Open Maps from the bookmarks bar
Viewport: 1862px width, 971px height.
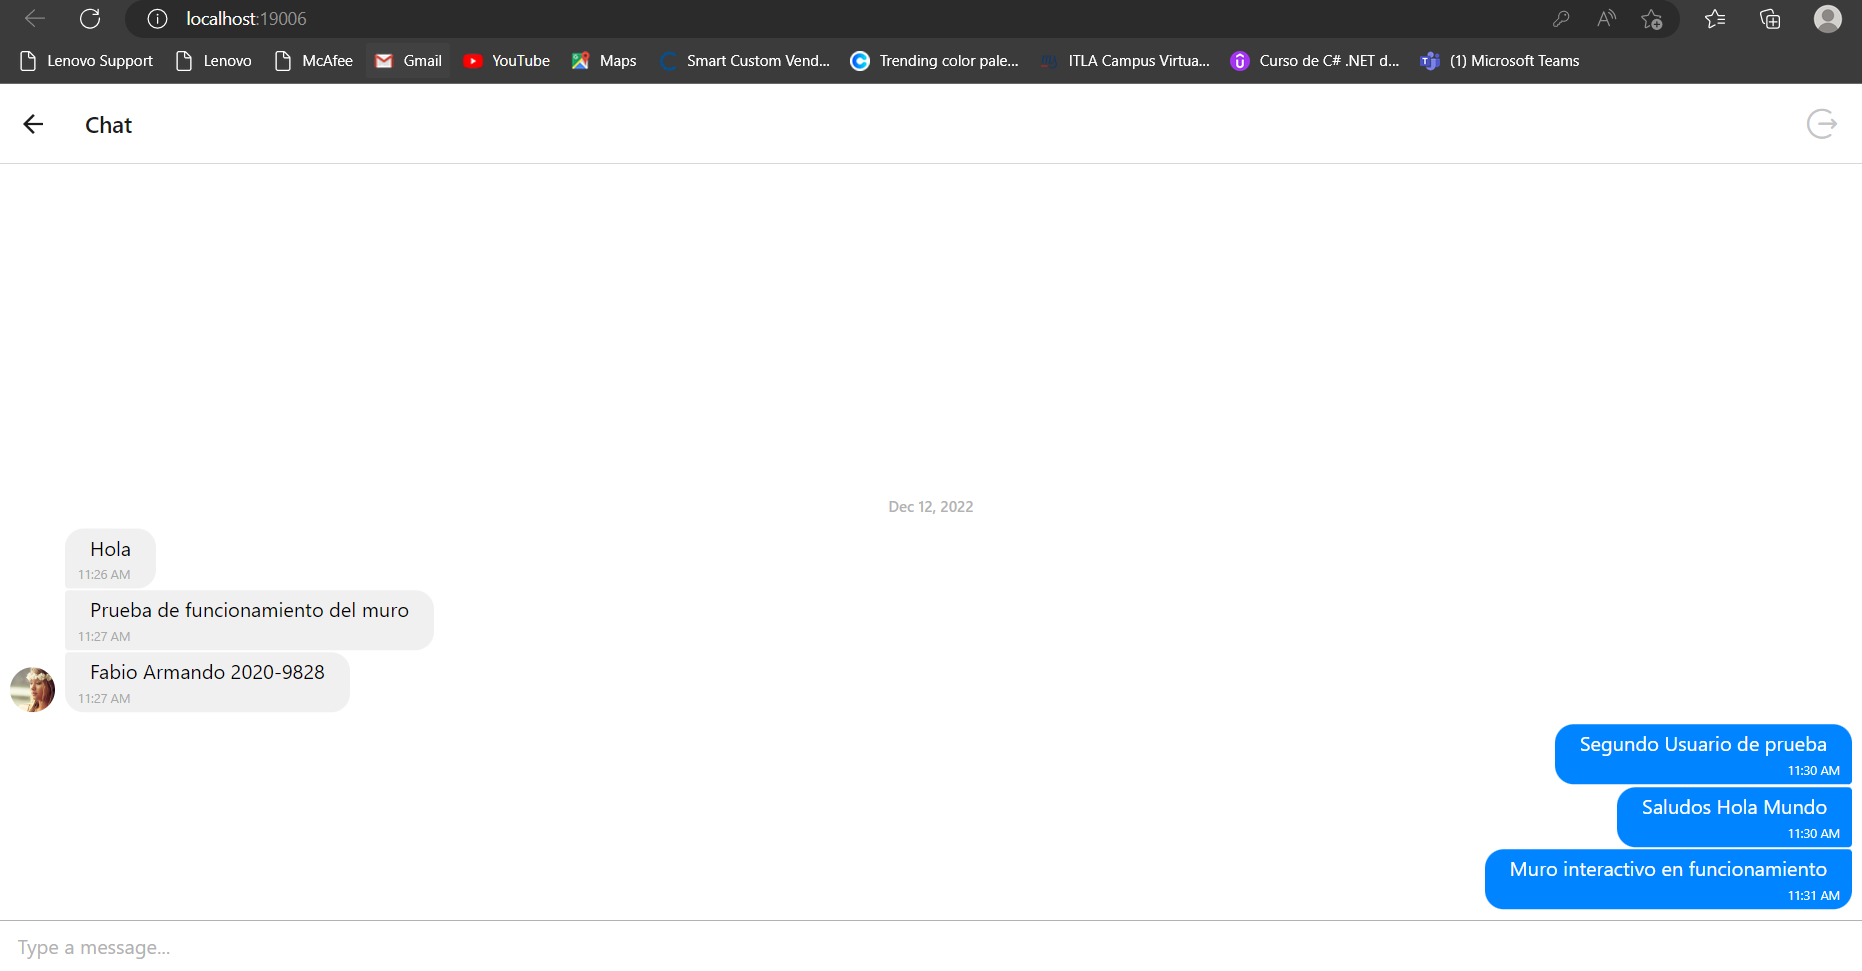(604, 60)
